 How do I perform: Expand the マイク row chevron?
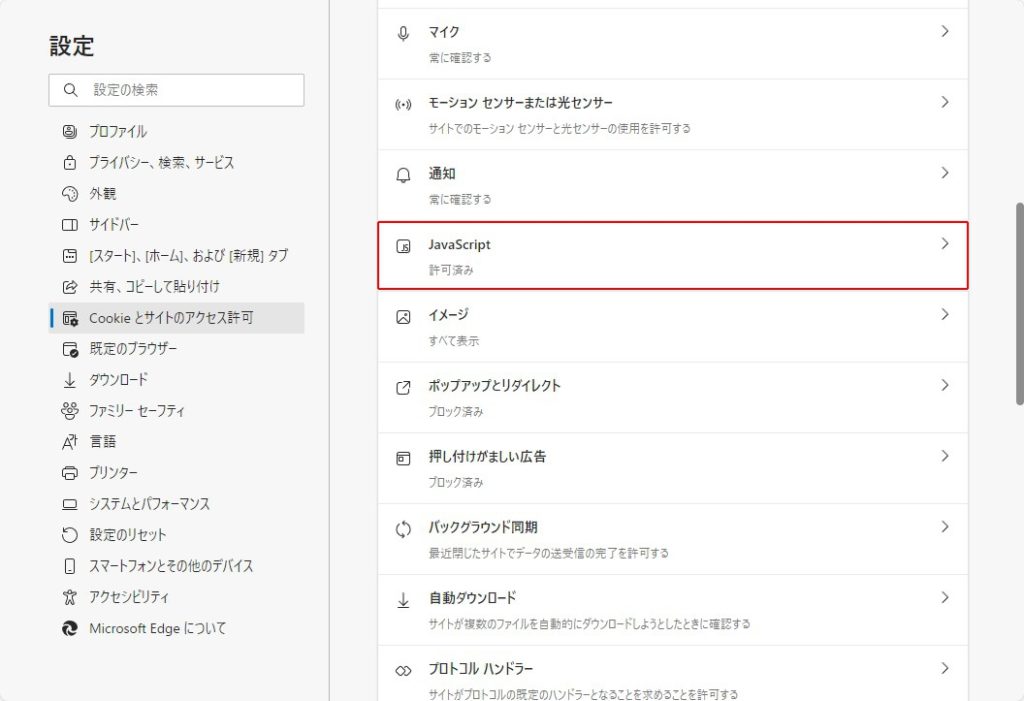point(945,32)
